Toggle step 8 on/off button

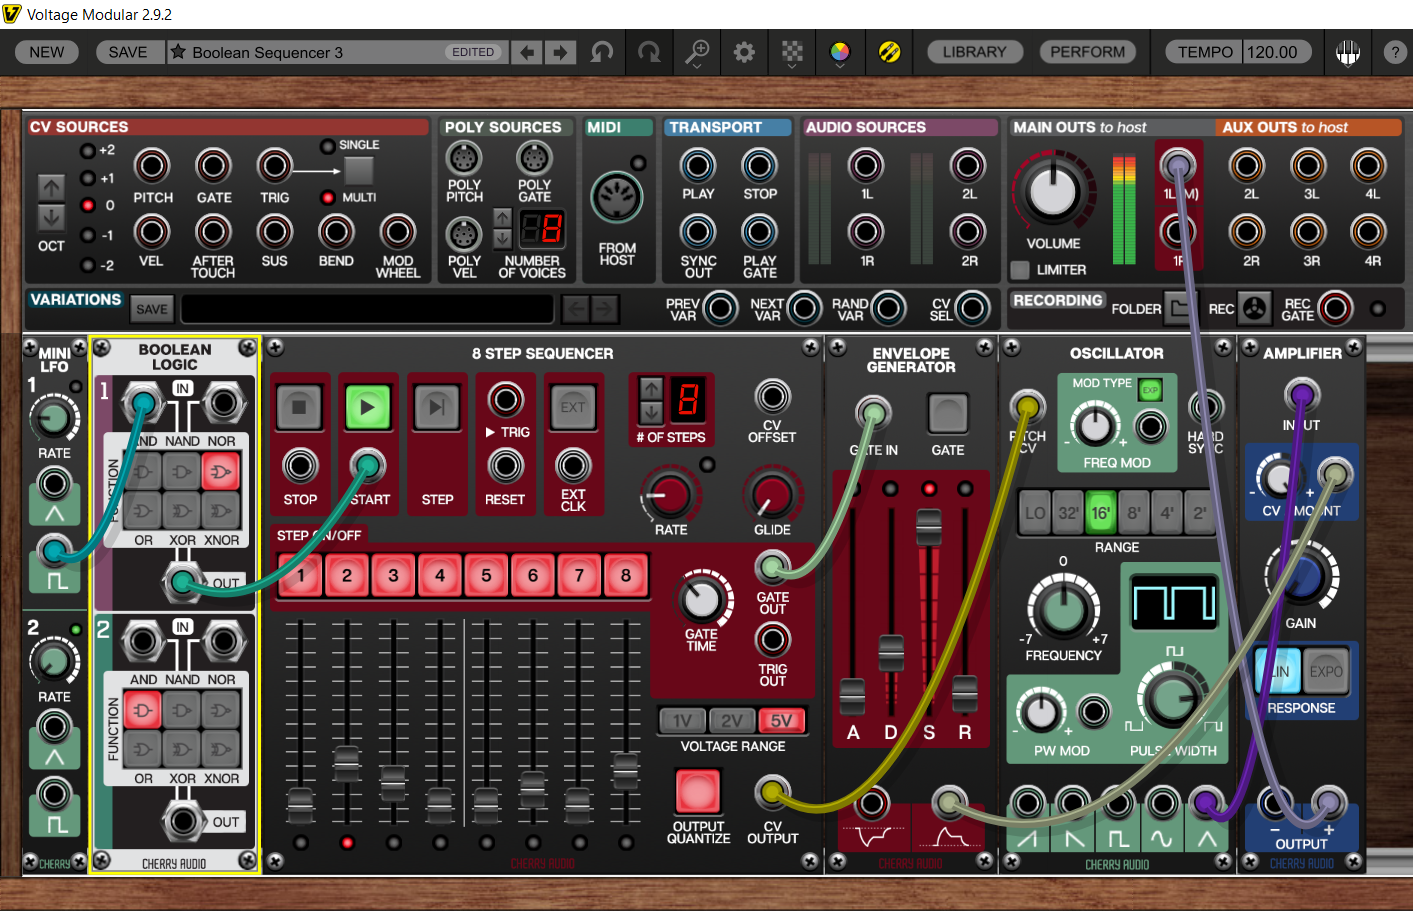(x=626, y=575)
